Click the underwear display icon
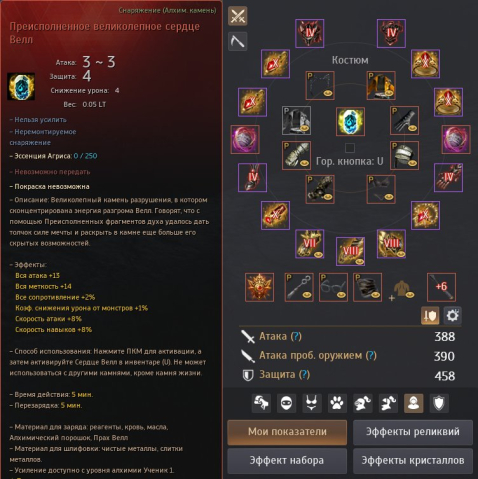478x479 pixels. [312, 403]
